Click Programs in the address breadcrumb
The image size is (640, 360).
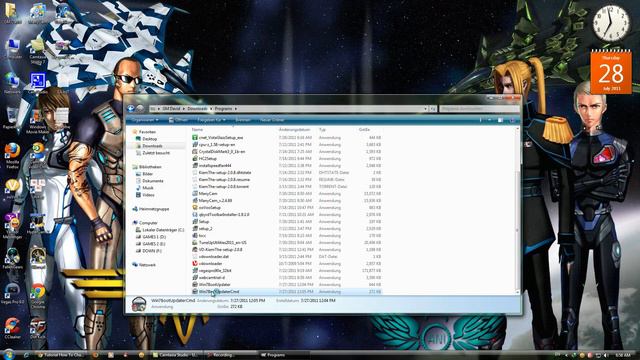click(x=223, y=109)
